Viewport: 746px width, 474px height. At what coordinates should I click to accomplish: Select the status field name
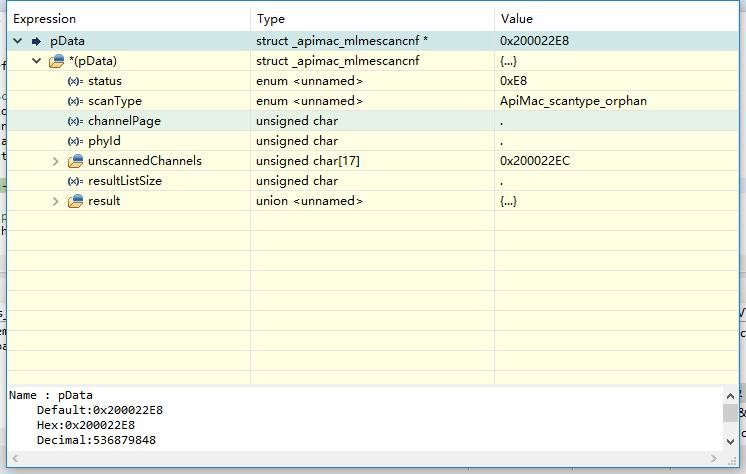click(x=105, y=81)
